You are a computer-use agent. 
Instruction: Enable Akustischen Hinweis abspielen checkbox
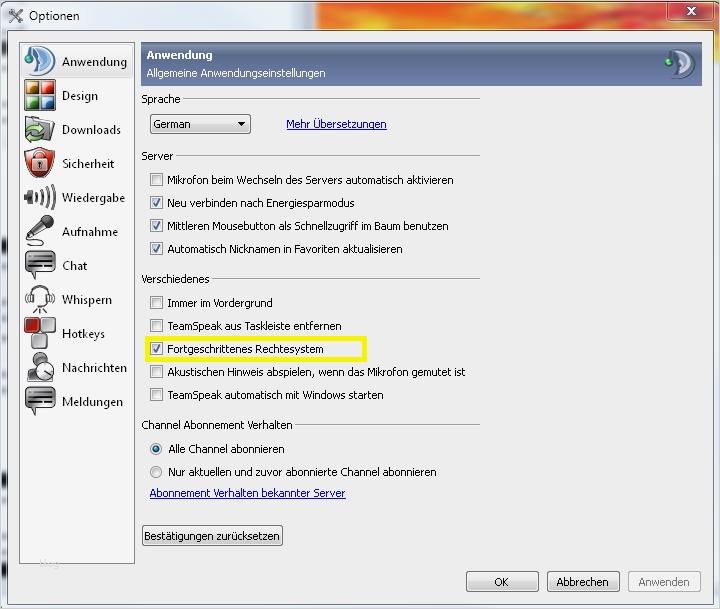pyautogui.click(x=156, y=372)
